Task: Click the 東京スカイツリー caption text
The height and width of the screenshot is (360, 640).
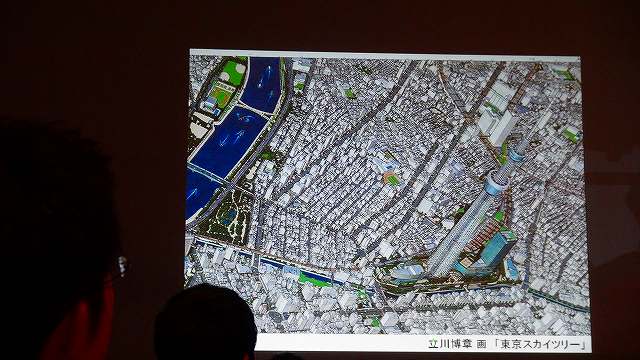Action: (x=540, y=344)
